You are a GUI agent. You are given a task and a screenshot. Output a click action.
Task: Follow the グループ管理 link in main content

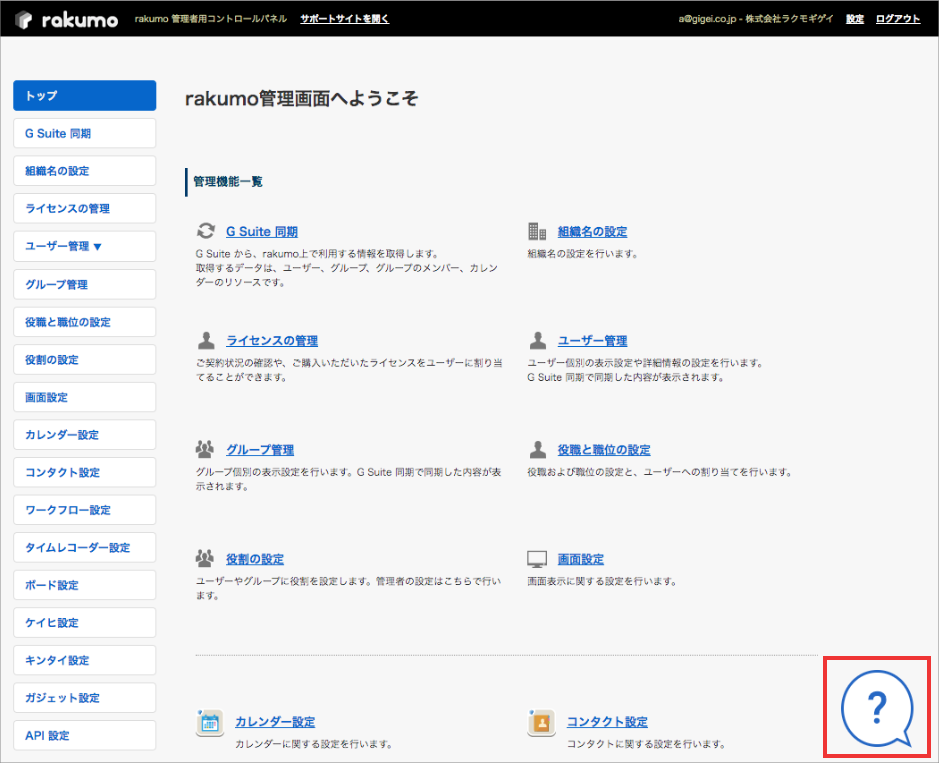260,450
